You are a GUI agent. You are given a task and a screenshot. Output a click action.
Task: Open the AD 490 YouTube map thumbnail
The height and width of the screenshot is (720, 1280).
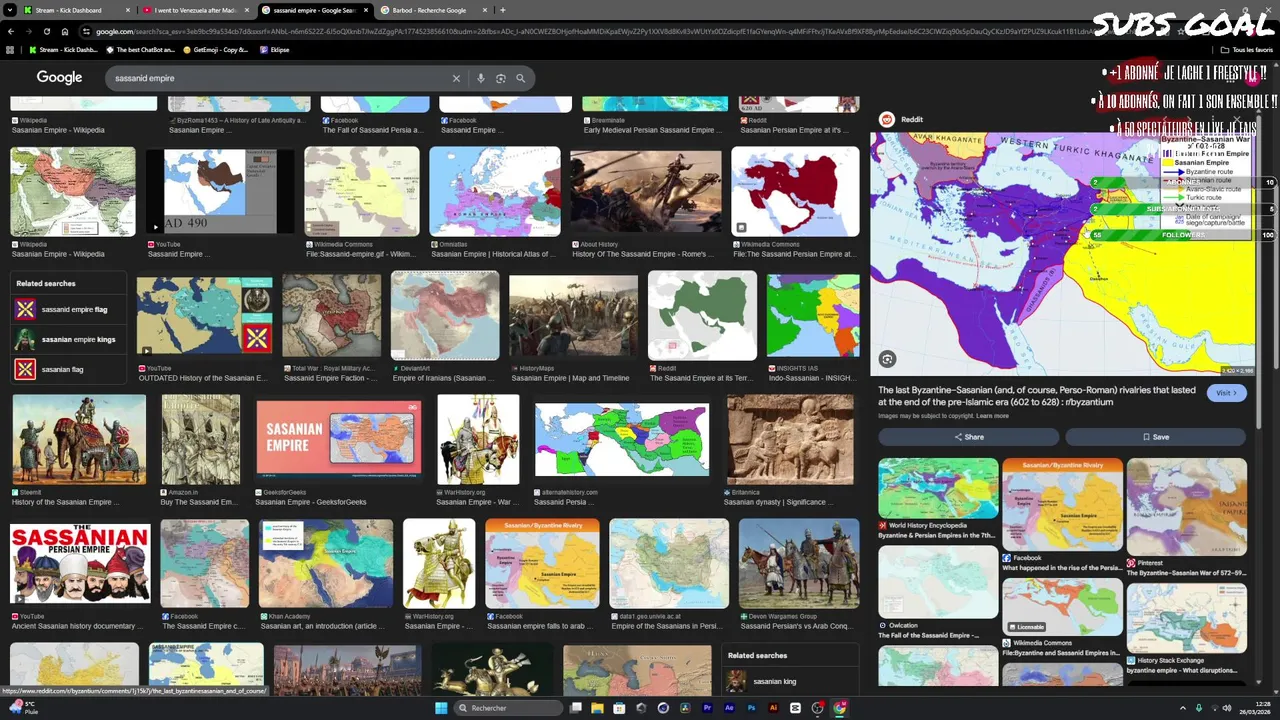220,191
